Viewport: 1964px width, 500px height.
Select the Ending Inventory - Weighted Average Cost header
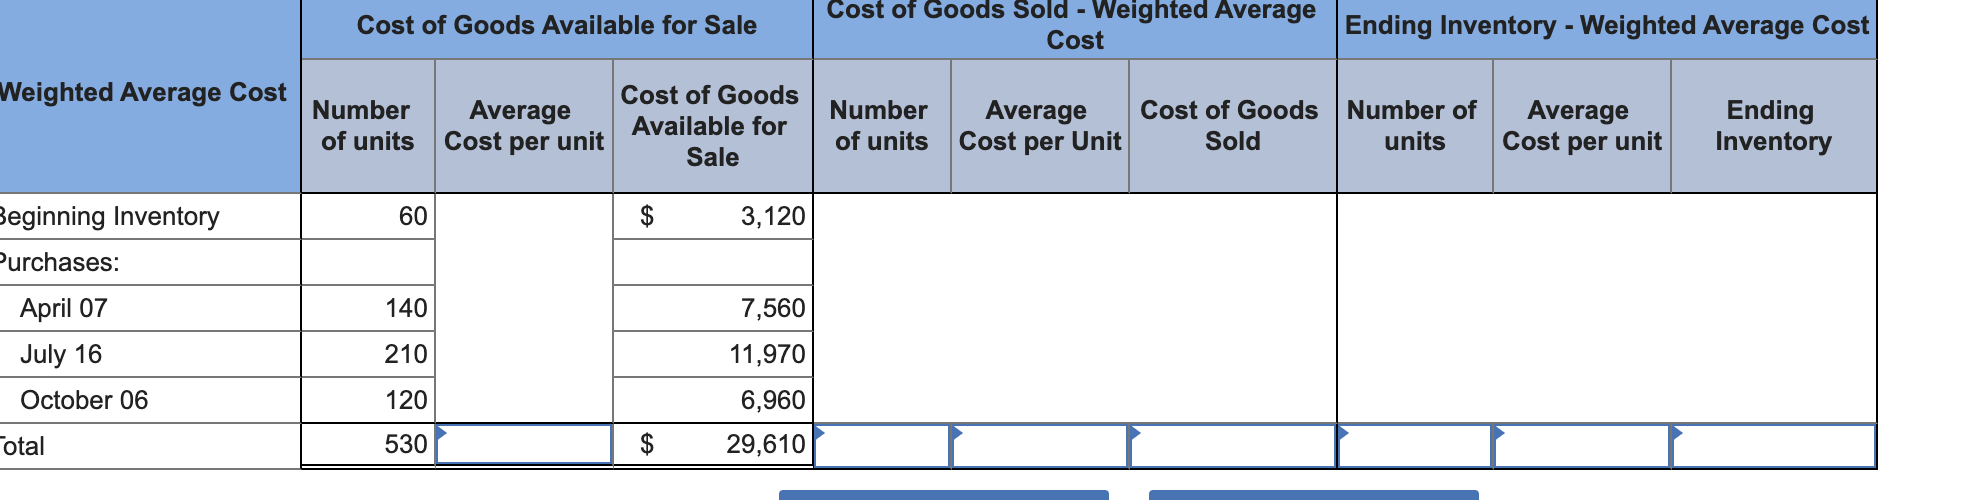coord(1607,26)
